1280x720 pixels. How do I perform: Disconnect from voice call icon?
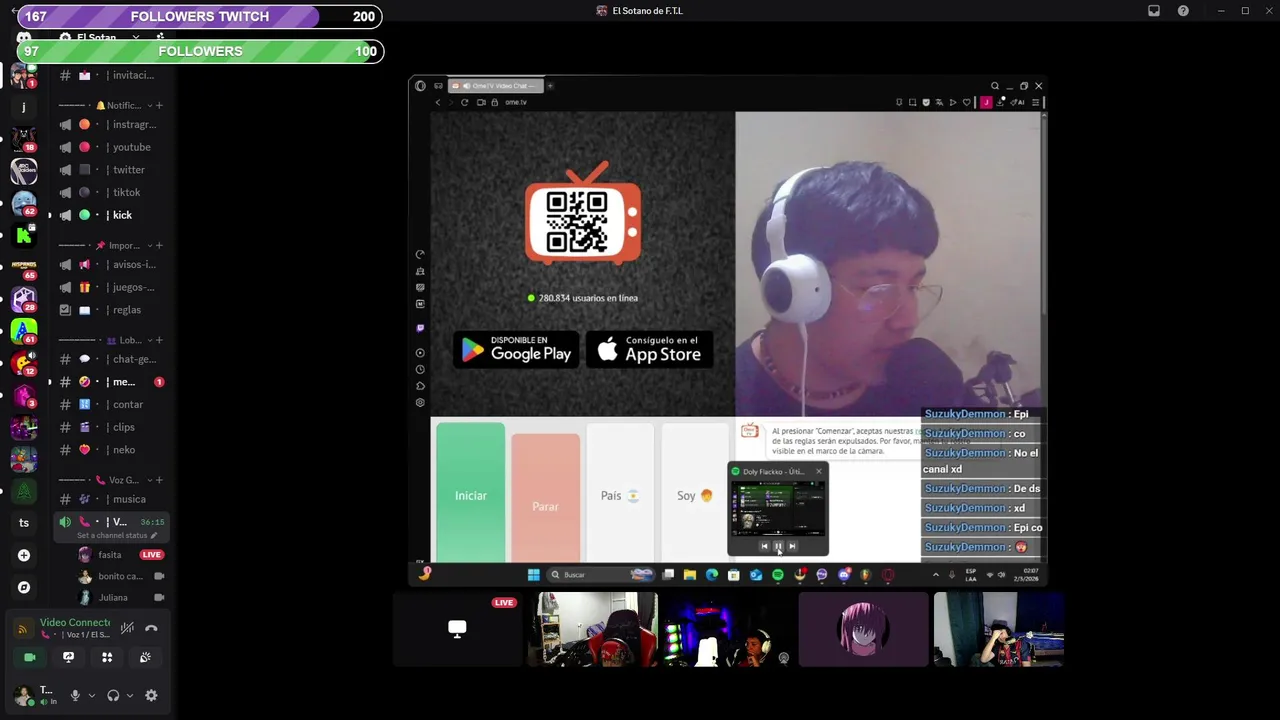point(151,628)
